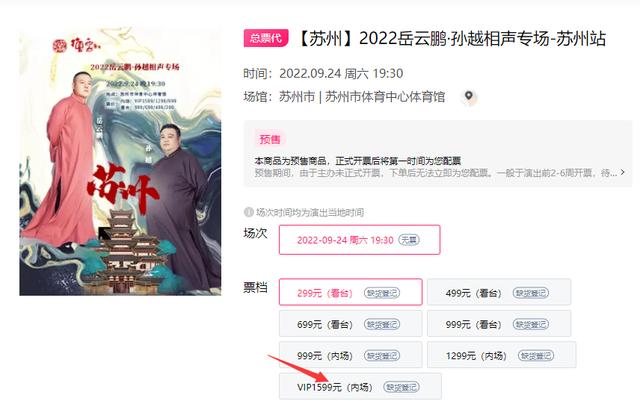Expand the presale notice chevron arrow
Viewport: 640px width, 401px height.
point(622,172)
